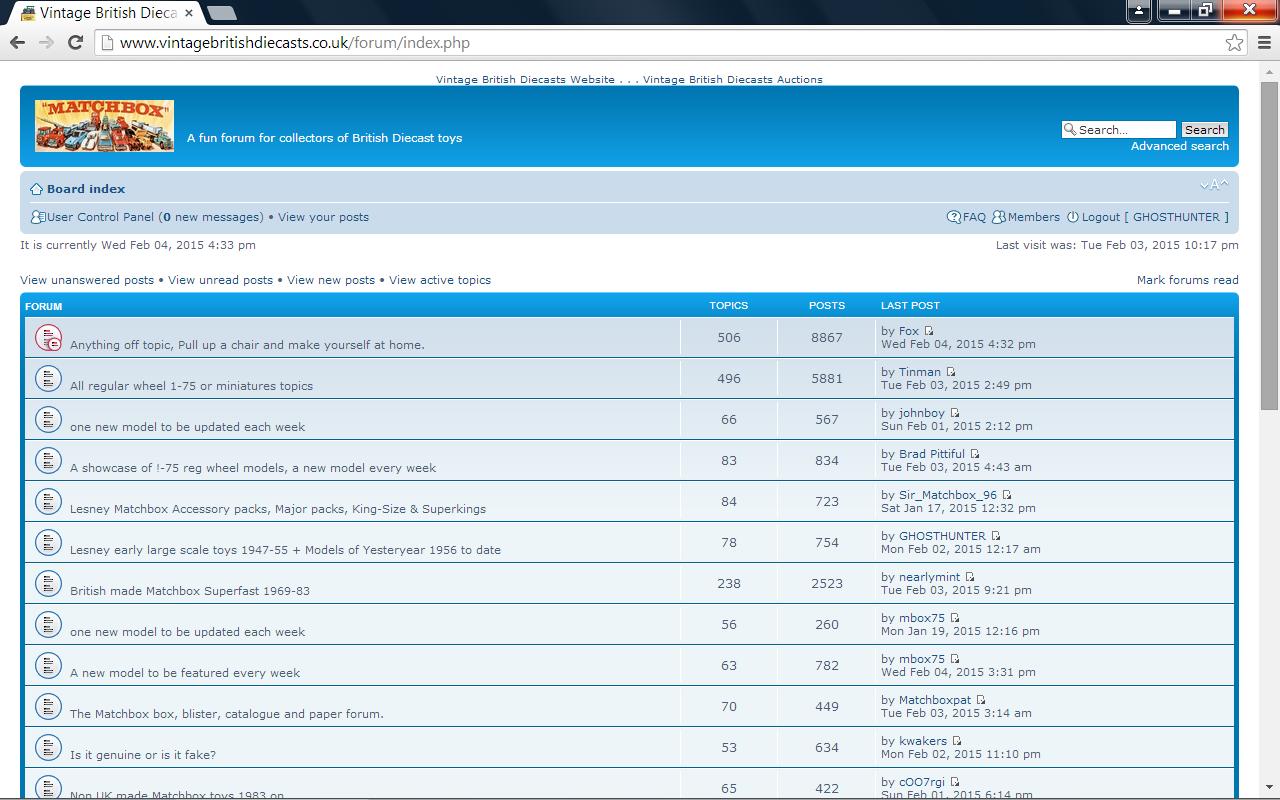View latest post icon next to Matchboxpat
Viewport: 1280px width, 800px height.
(981, 700)
